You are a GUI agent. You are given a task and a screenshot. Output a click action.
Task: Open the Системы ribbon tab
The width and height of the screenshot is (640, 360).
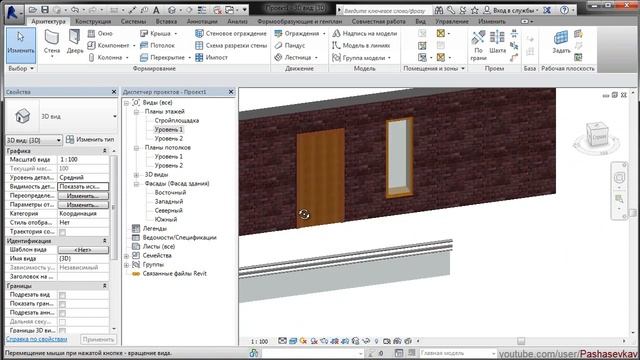point(133,21)
